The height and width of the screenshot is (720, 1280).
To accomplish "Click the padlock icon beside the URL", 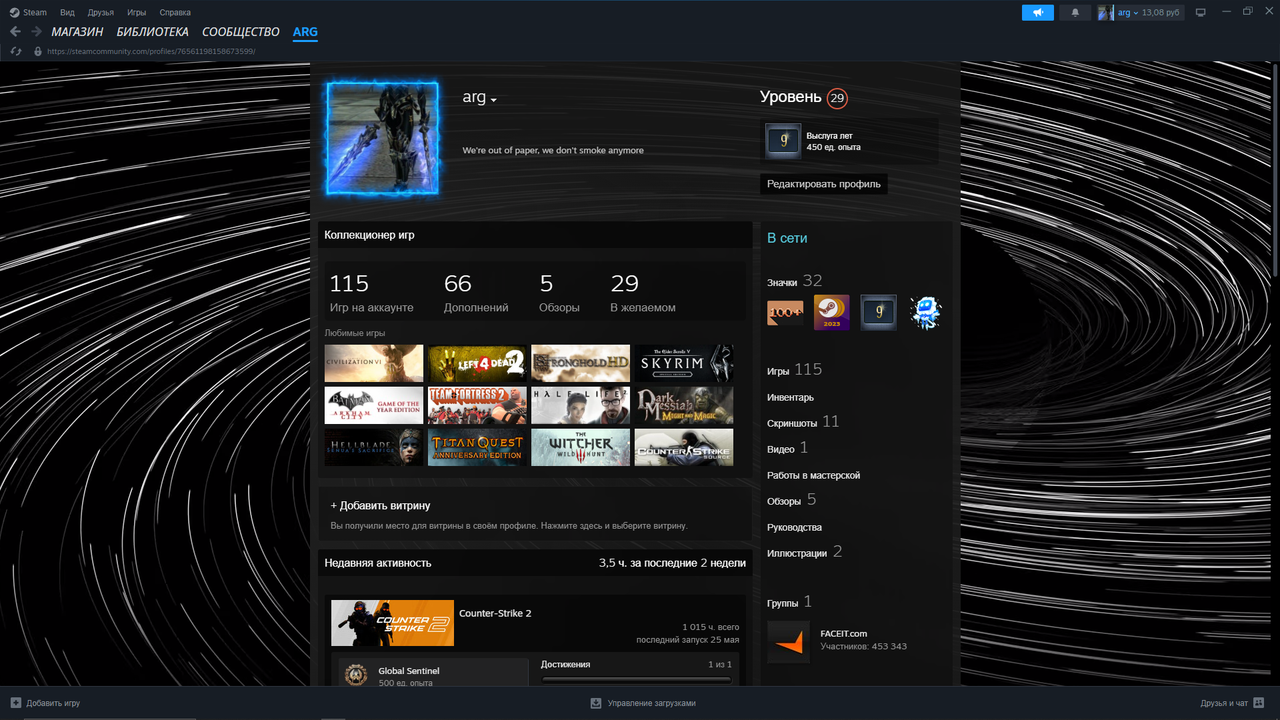I will 38,51.
